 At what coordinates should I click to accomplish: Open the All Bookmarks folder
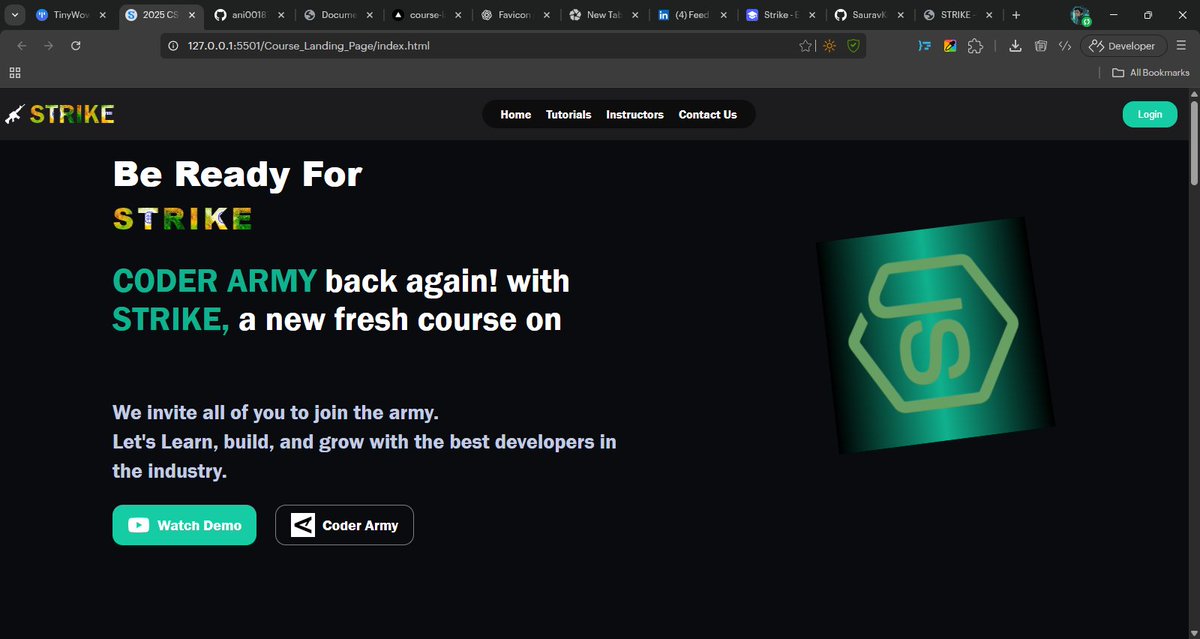pos(1151,73)
